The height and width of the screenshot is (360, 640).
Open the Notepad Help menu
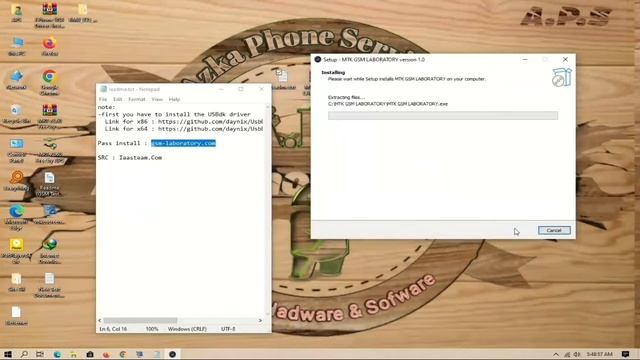(174, 99)
